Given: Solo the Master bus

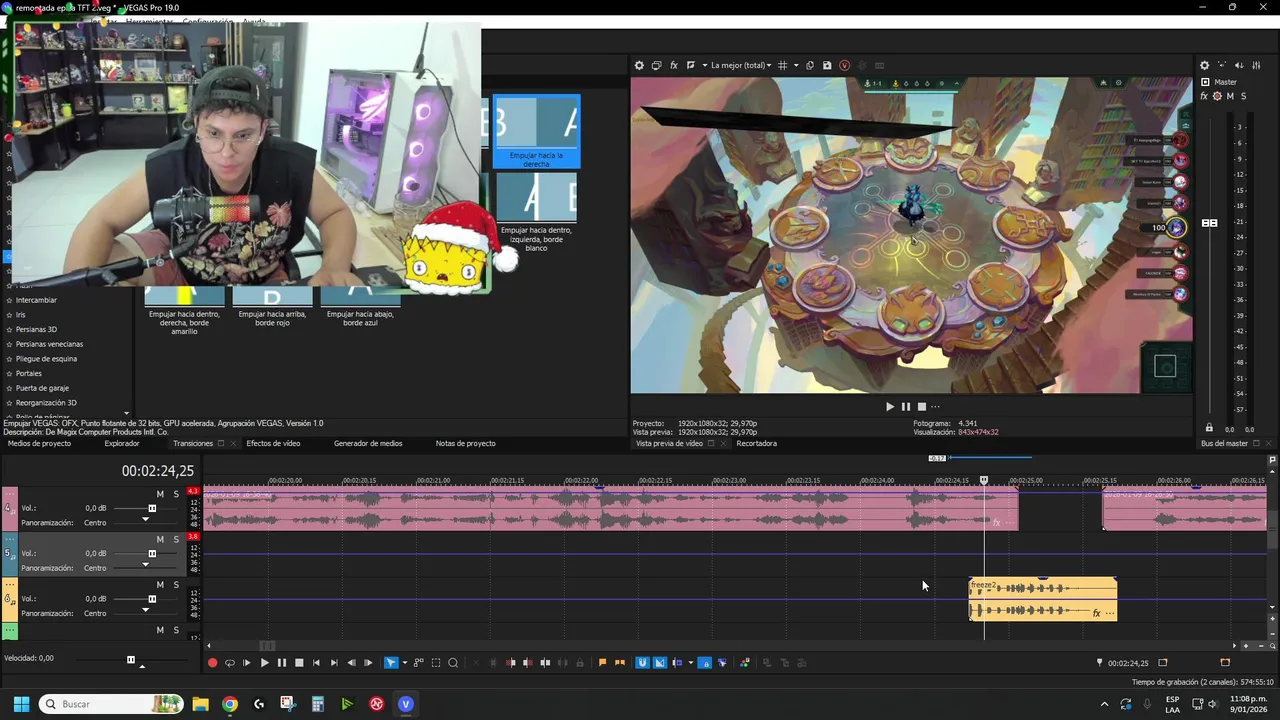Looking at the screenshot, I should 1244,96.
